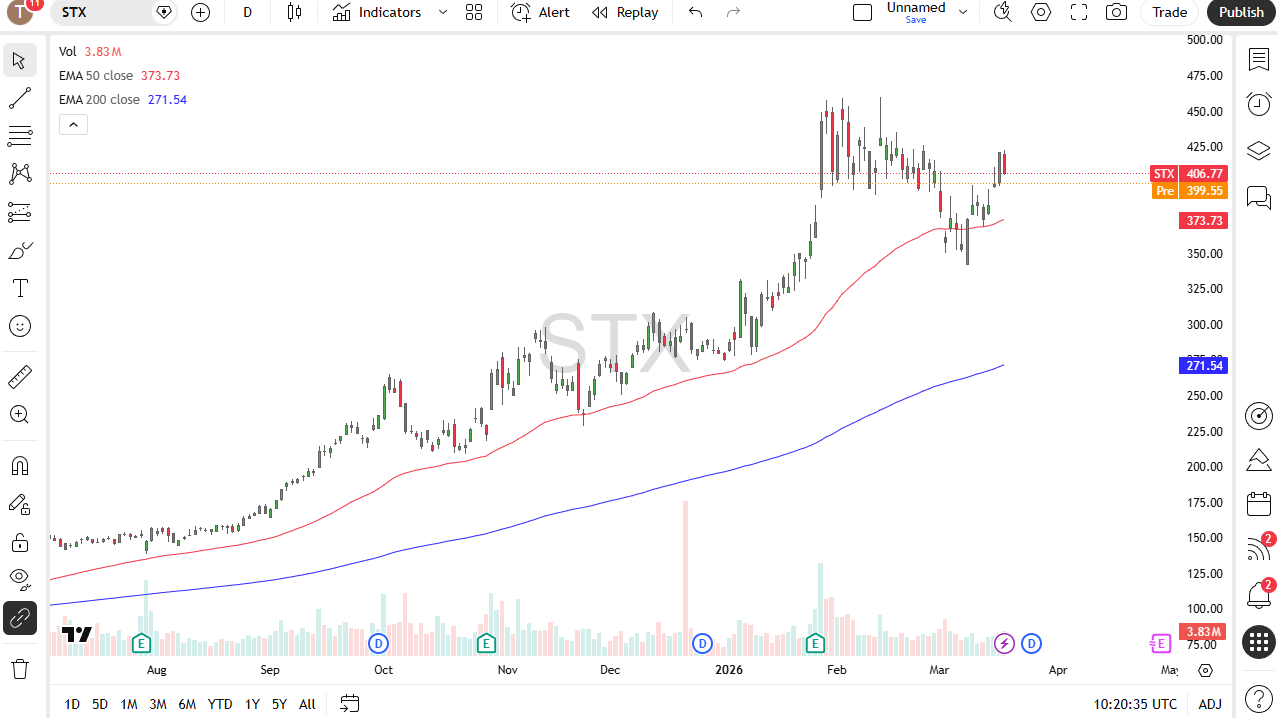Open the watchlist panel icon
1278x718 pixels.
coord(1258,59)
